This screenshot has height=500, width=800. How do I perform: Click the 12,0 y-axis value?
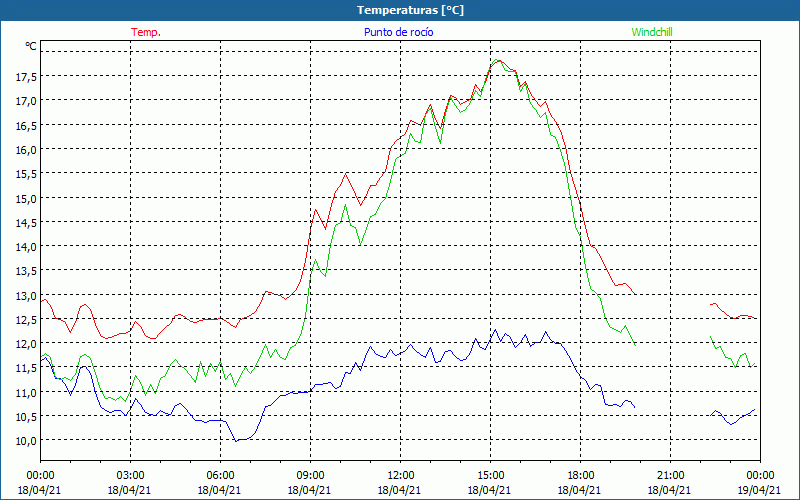coord(26,344)
